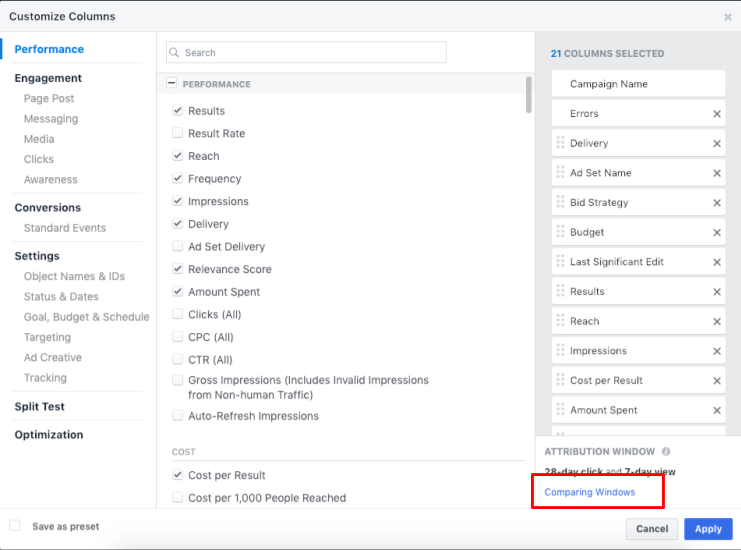Open the Conversions category

pyautogui.click(x=48, y=207)
